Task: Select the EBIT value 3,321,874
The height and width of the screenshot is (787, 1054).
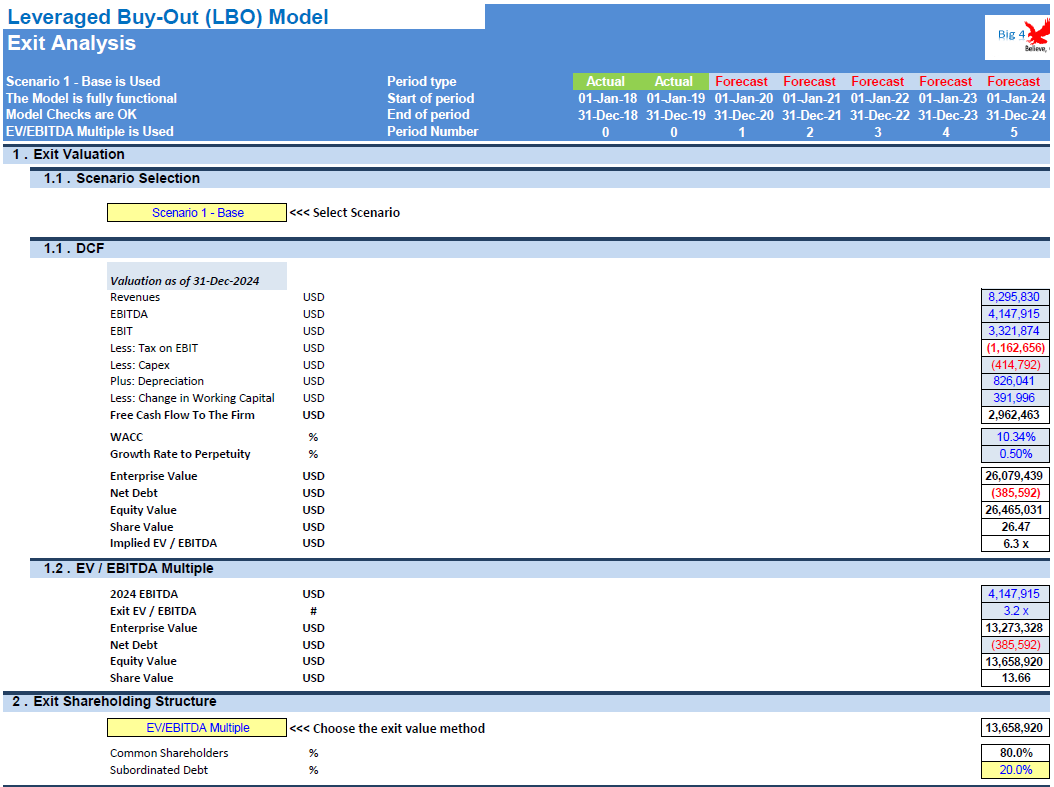Action: click(x=1015, y=331)
